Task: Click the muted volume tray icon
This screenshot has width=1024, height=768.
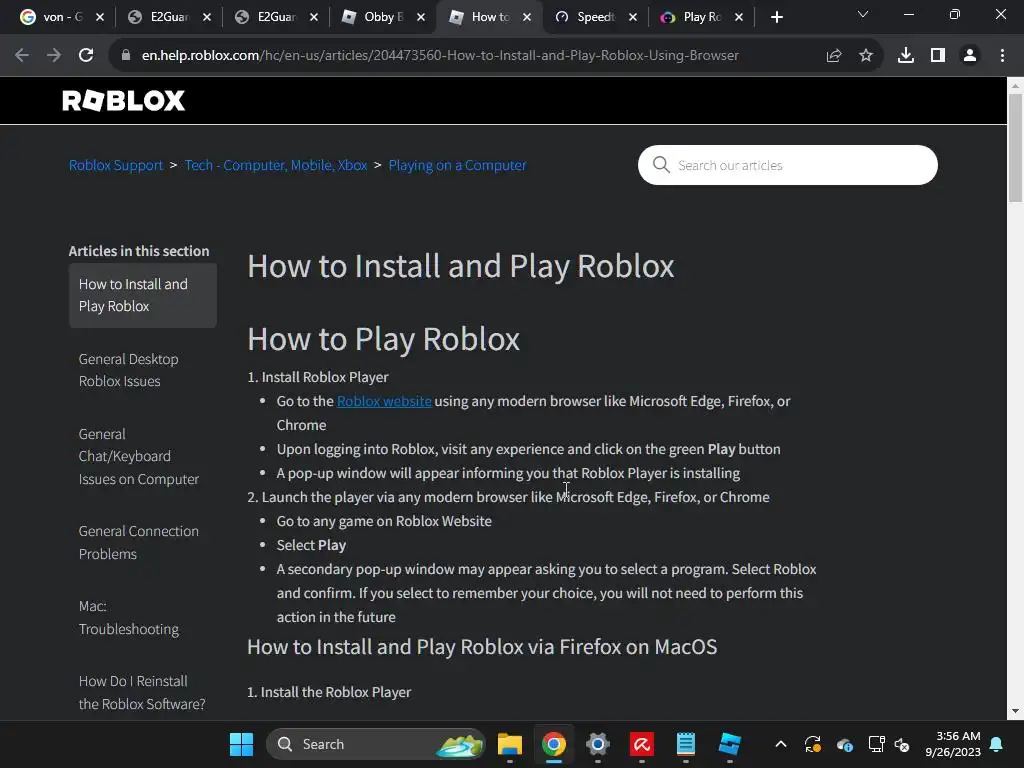Action: click(x=902, y=744)
